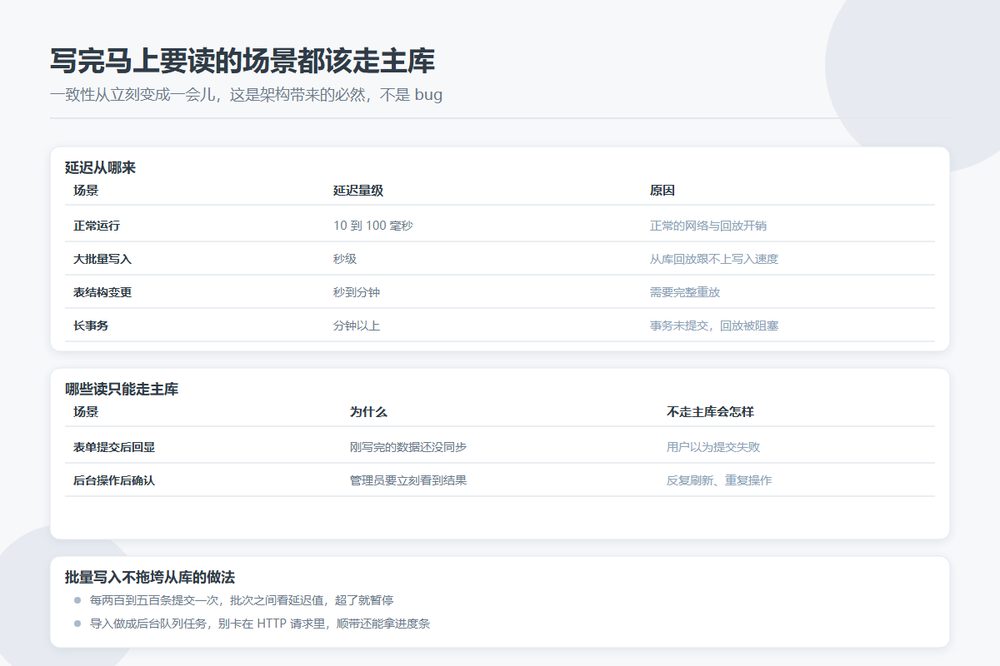Select the 长事务 row label

tap(91, 325)
